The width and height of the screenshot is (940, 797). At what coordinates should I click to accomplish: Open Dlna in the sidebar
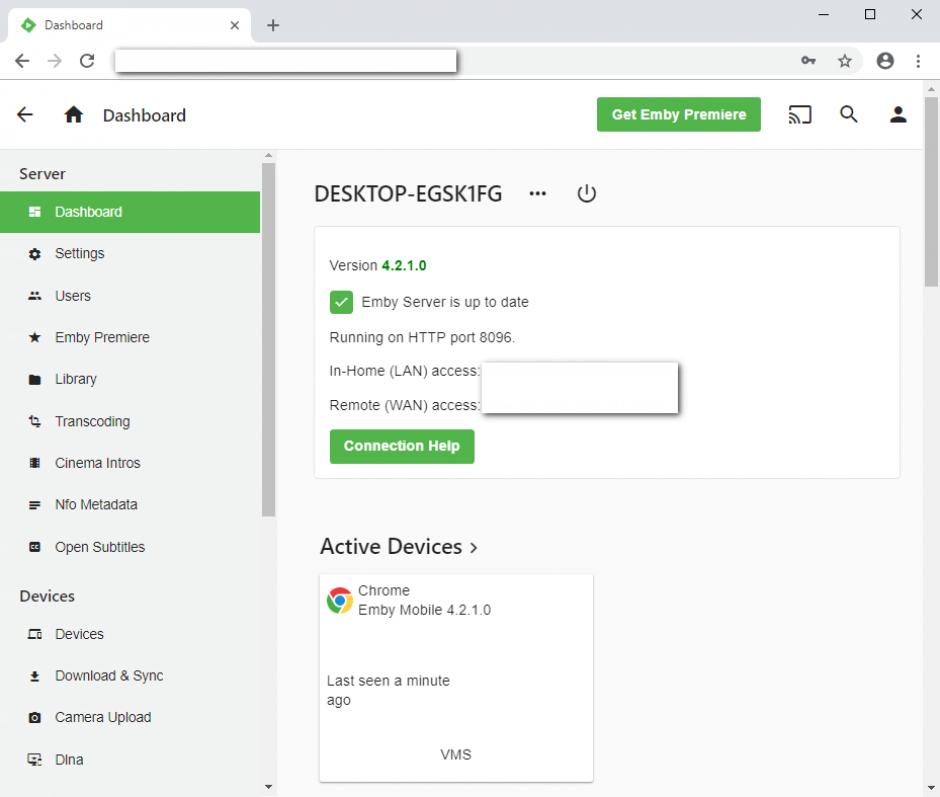(130, 760)
